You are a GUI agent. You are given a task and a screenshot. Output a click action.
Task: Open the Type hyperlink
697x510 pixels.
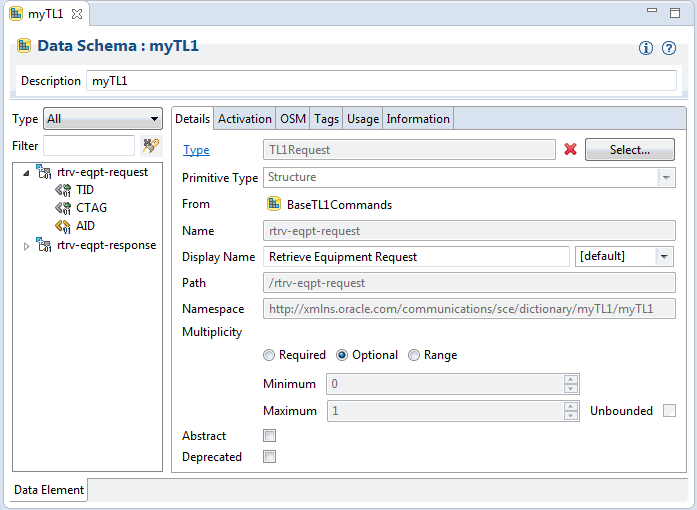click(196, 150)
